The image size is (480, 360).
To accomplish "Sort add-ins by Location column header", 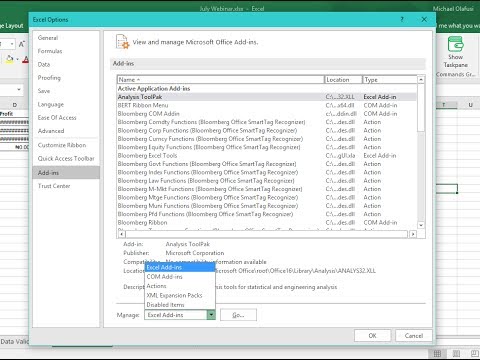I will [x=343, y=80].
